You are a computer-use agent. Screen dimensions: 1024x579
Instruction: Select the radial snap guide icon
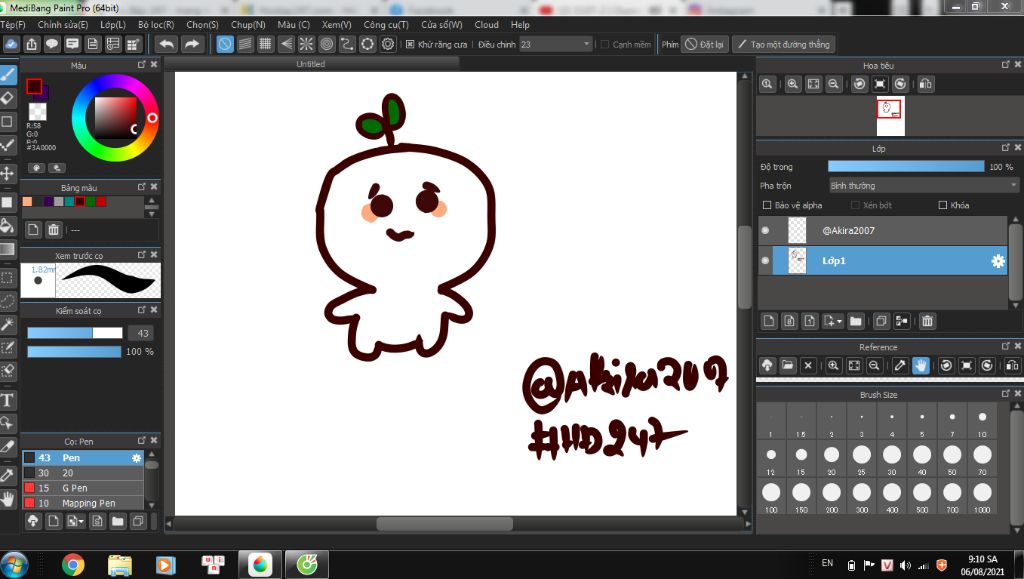coord(306,44)
